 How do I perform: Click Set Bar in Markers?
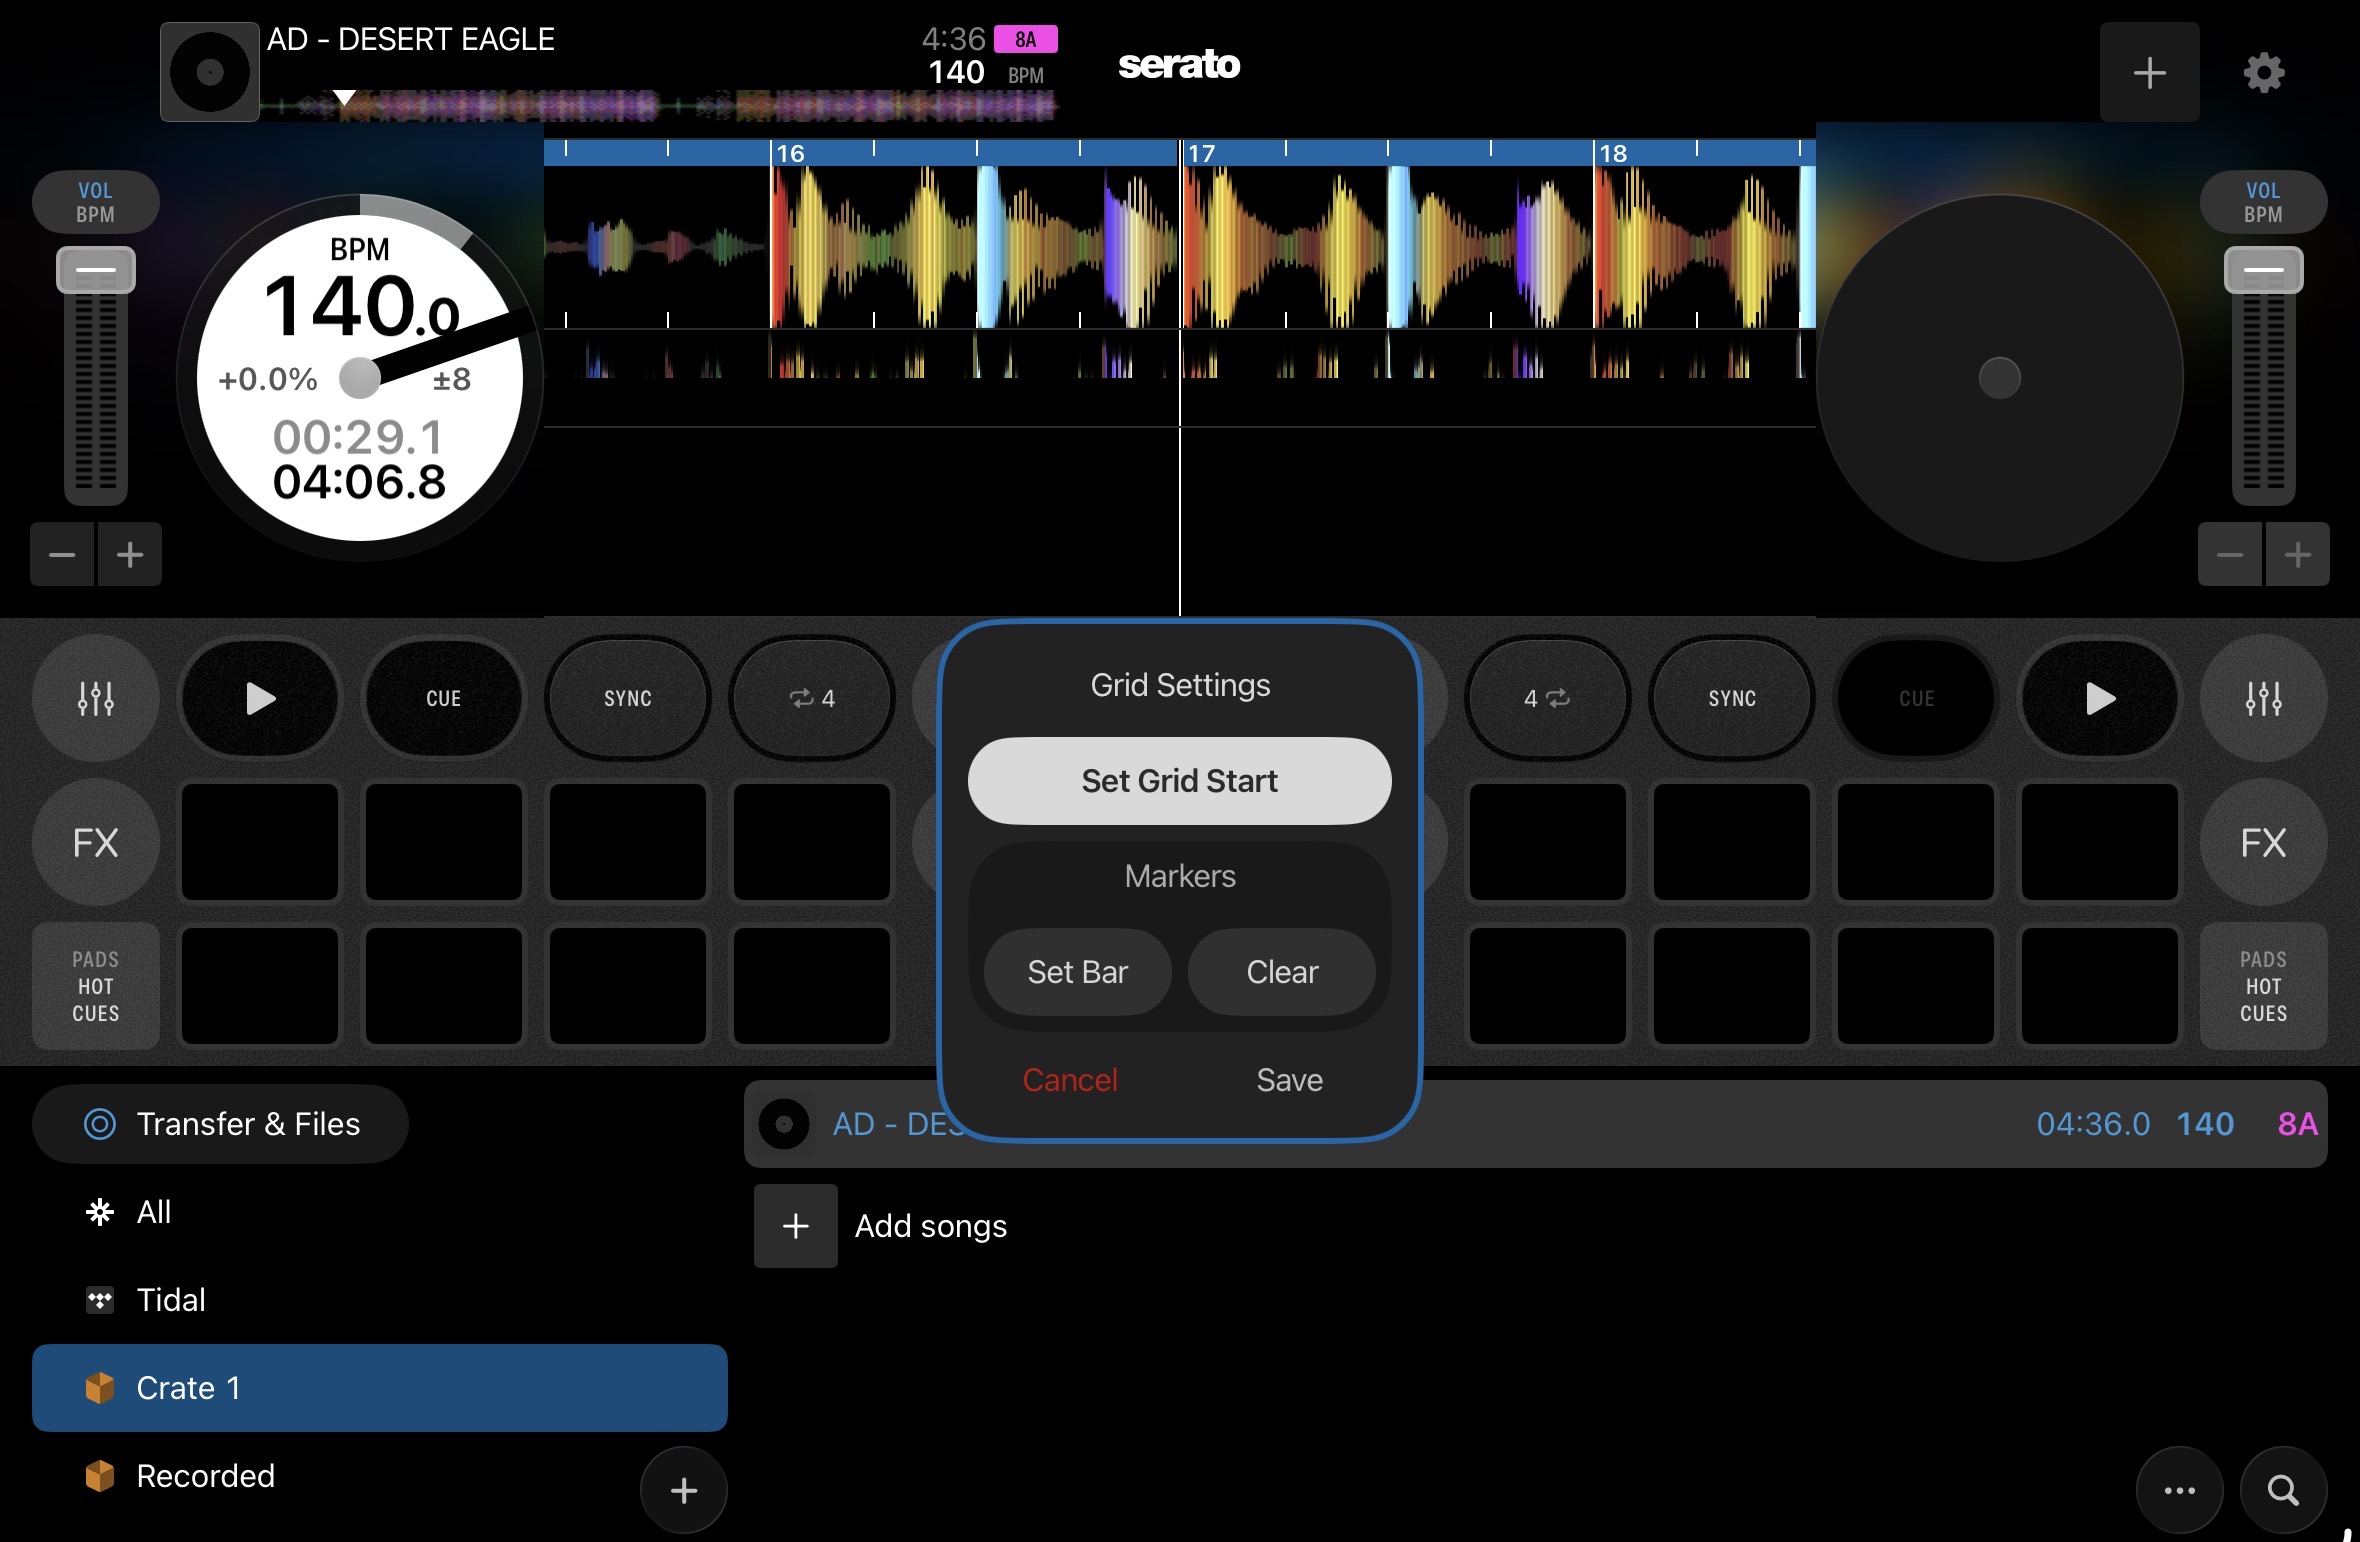point(1078,972)
